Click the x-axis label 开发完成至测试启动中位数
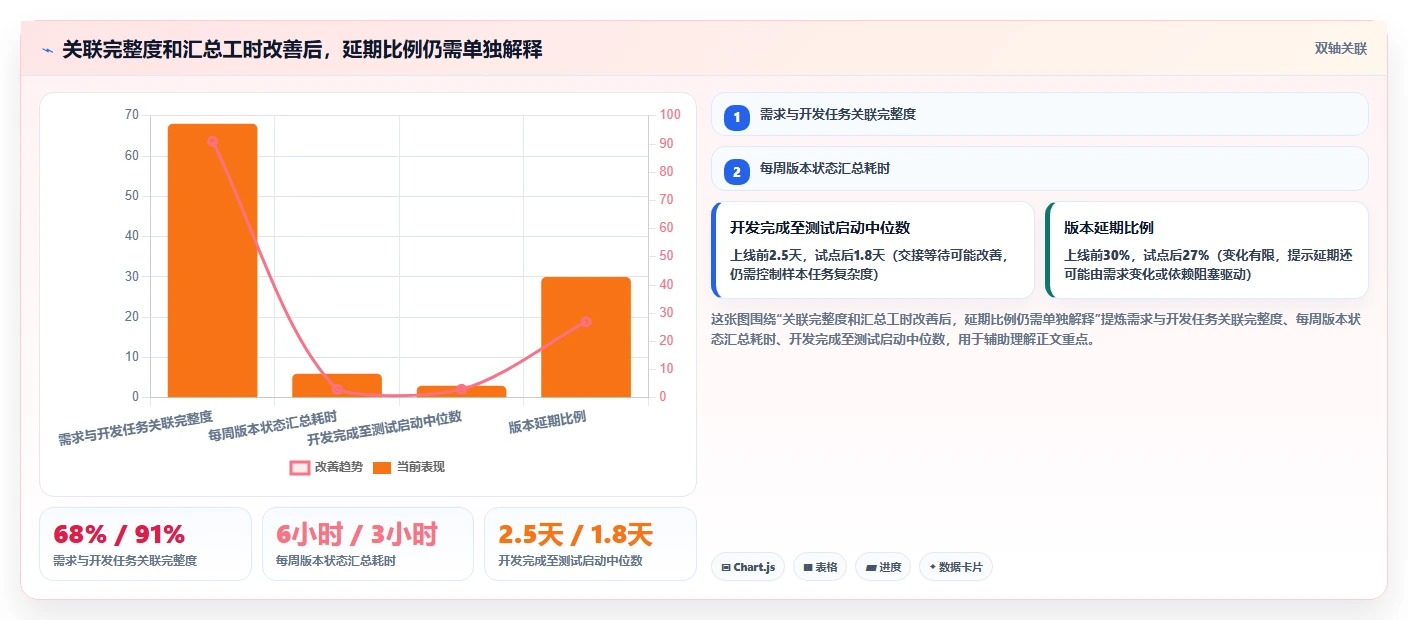This screenshot has width=1408, height=620. click(x=385, y=428)
